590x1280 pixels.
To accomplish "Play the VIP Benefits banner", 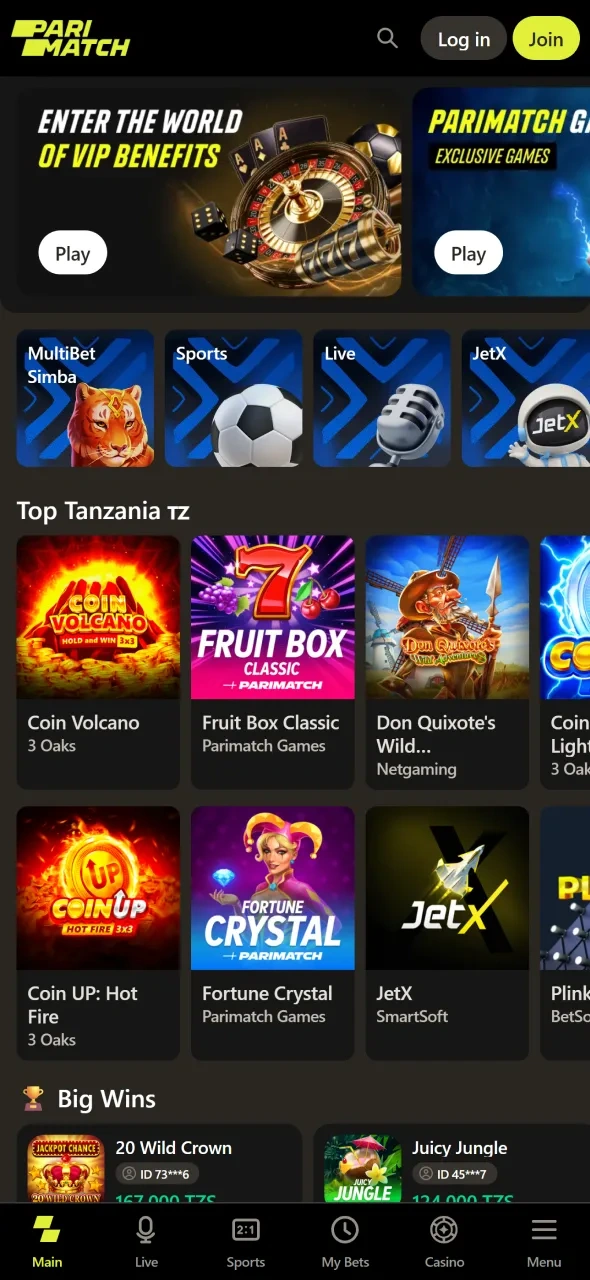I will pos(72,254).
